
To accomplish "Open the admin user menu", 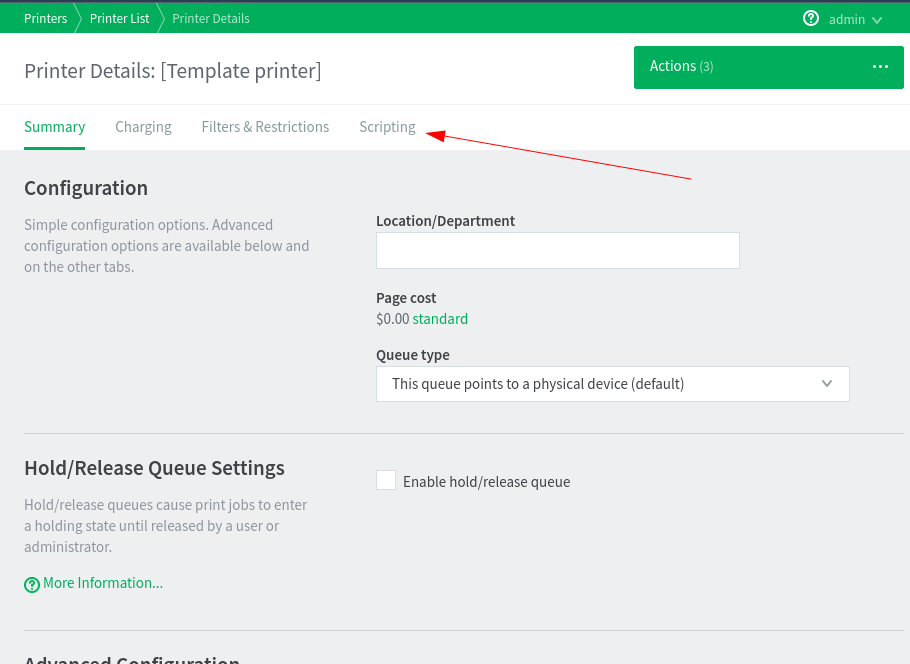I will pyautogui.click(x=847, y=19).
